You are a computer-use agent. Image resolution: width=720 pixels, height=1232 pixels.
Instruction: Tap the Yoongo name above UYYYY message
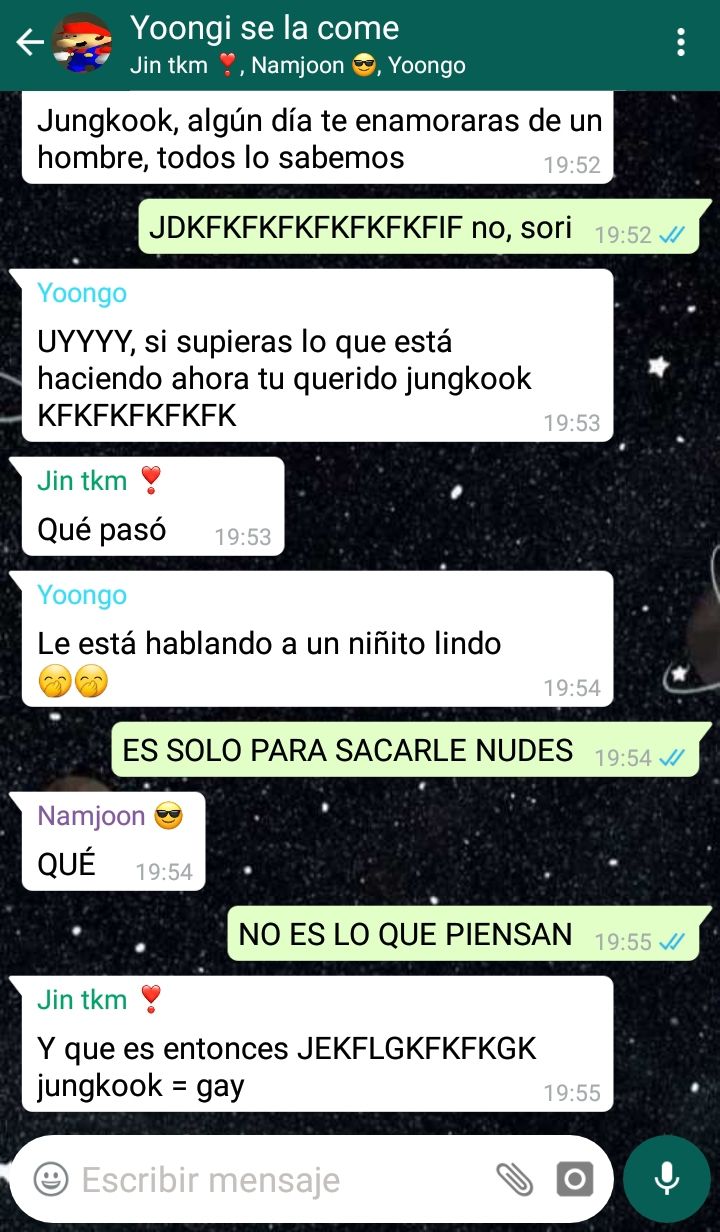[82, 293]
